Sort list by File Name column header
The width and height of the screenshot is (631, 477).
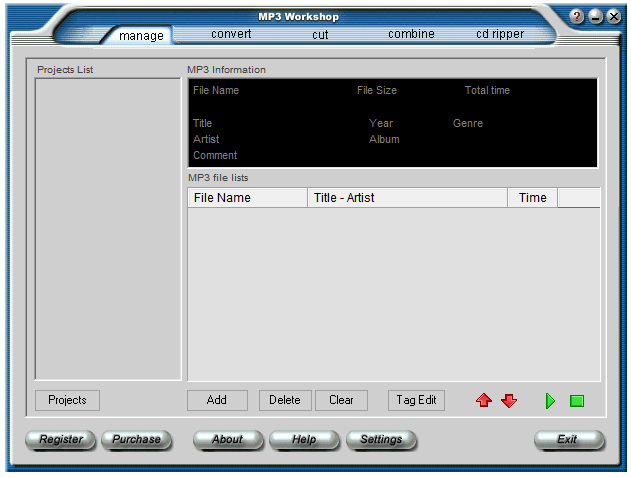click(x=247, y=198)
